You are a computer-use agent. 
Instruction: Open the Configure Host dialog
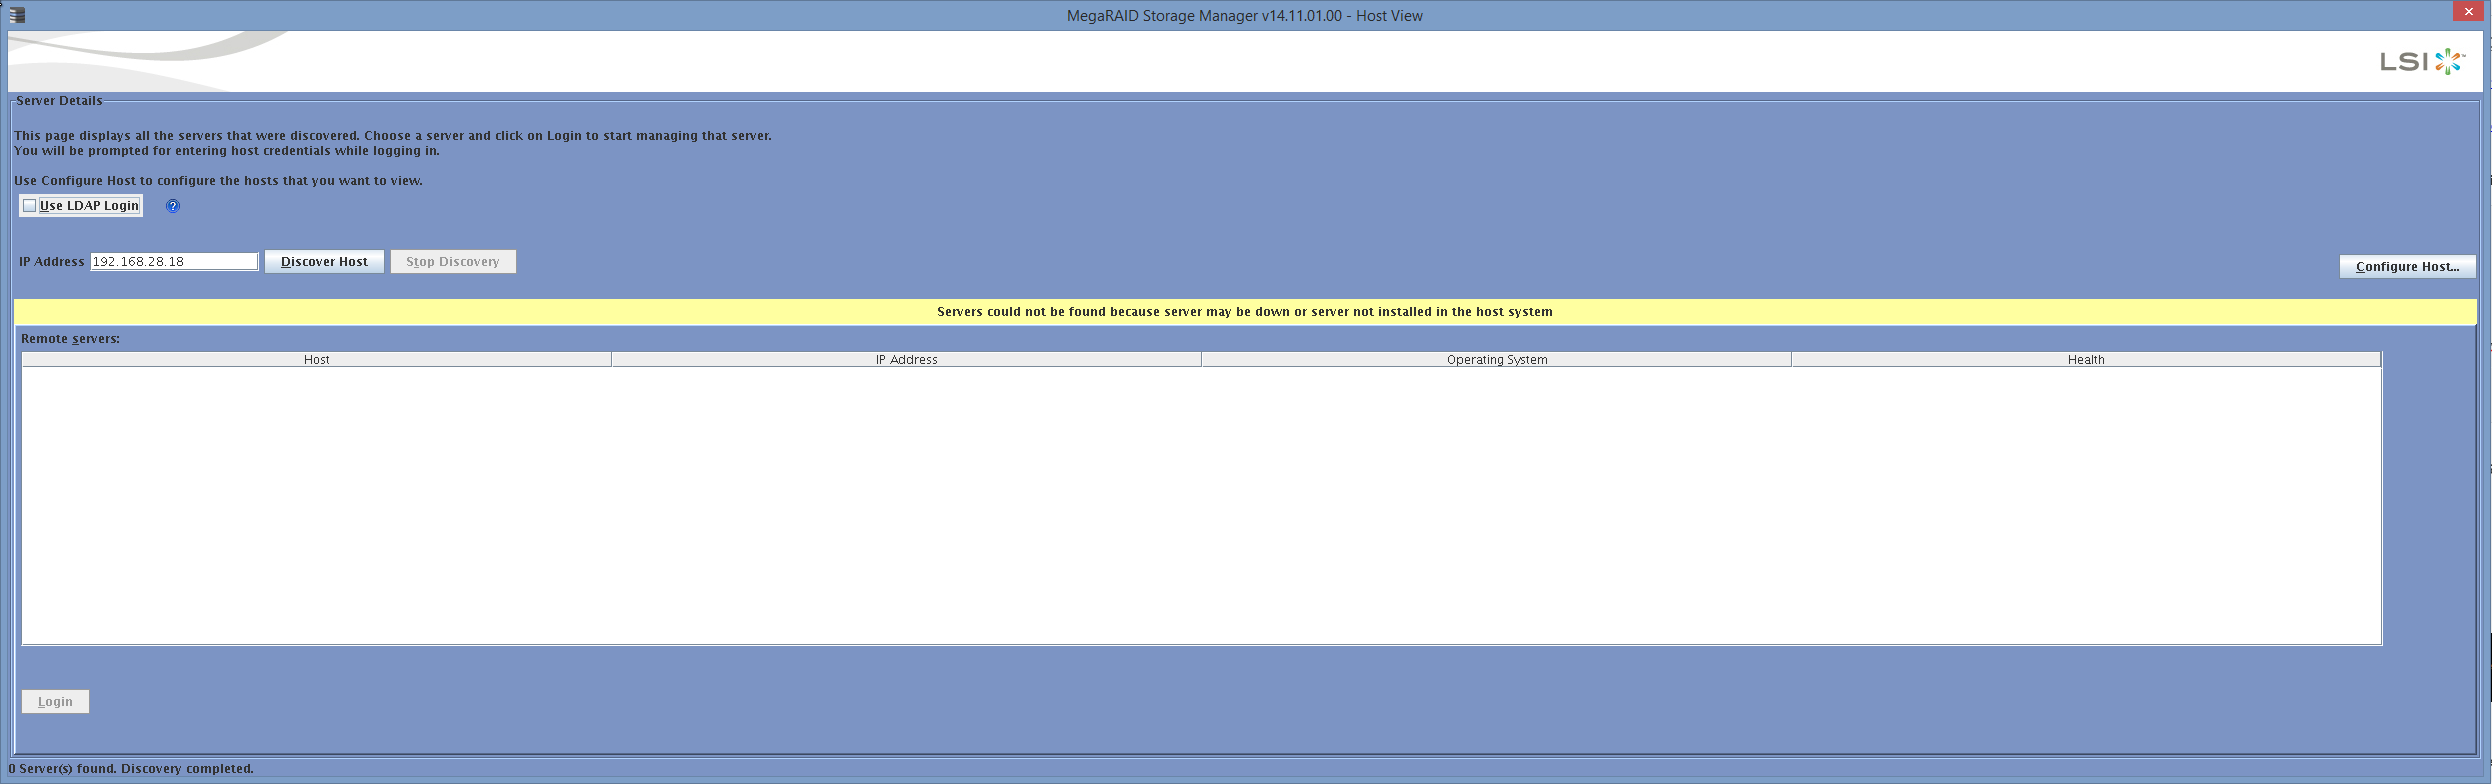coord(2406,267)
